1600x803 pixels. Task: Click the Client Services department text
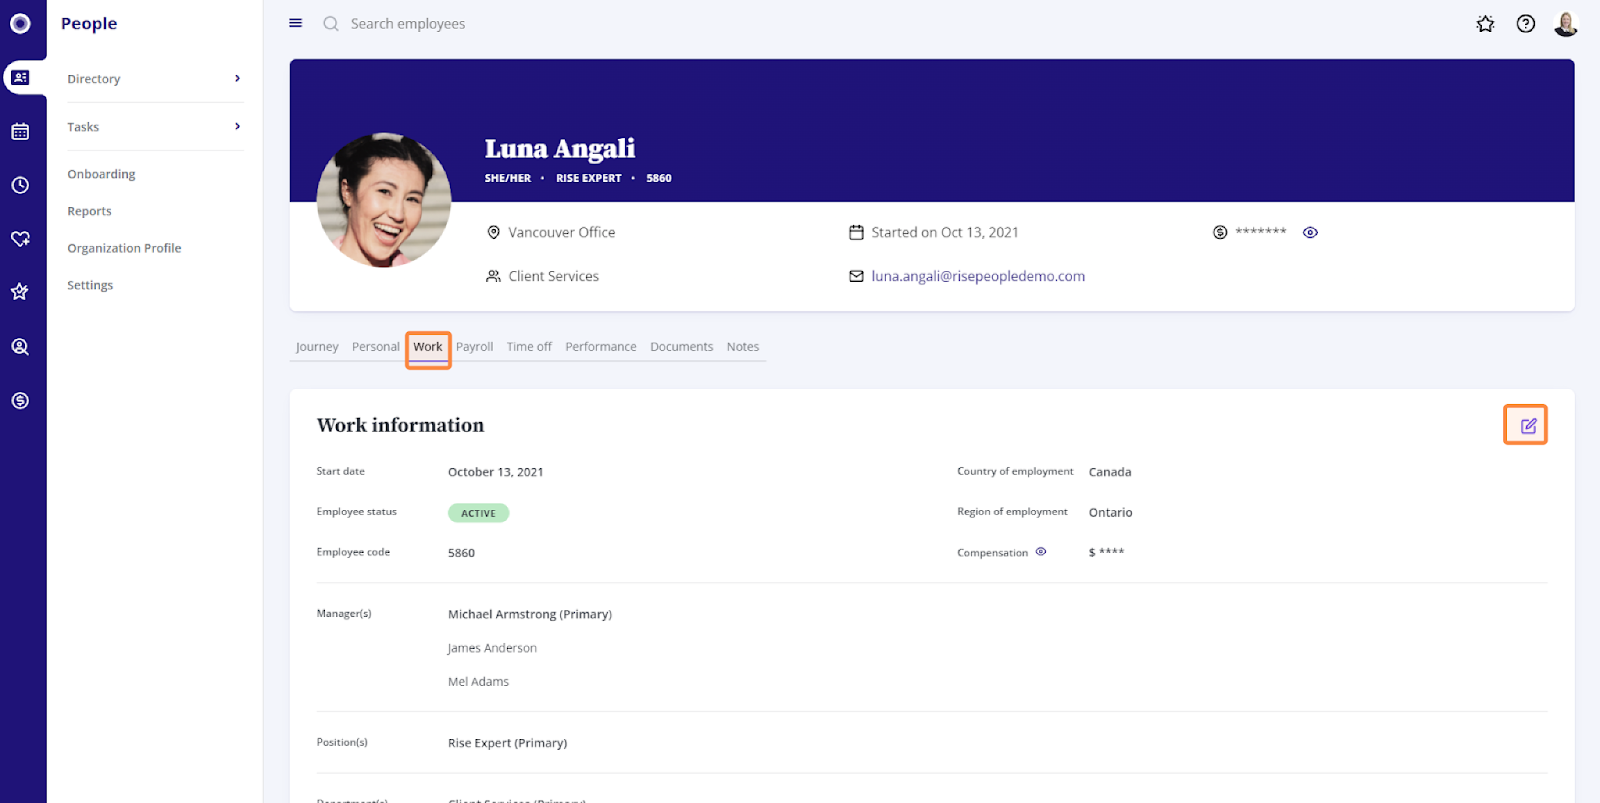tap(554, 276)
